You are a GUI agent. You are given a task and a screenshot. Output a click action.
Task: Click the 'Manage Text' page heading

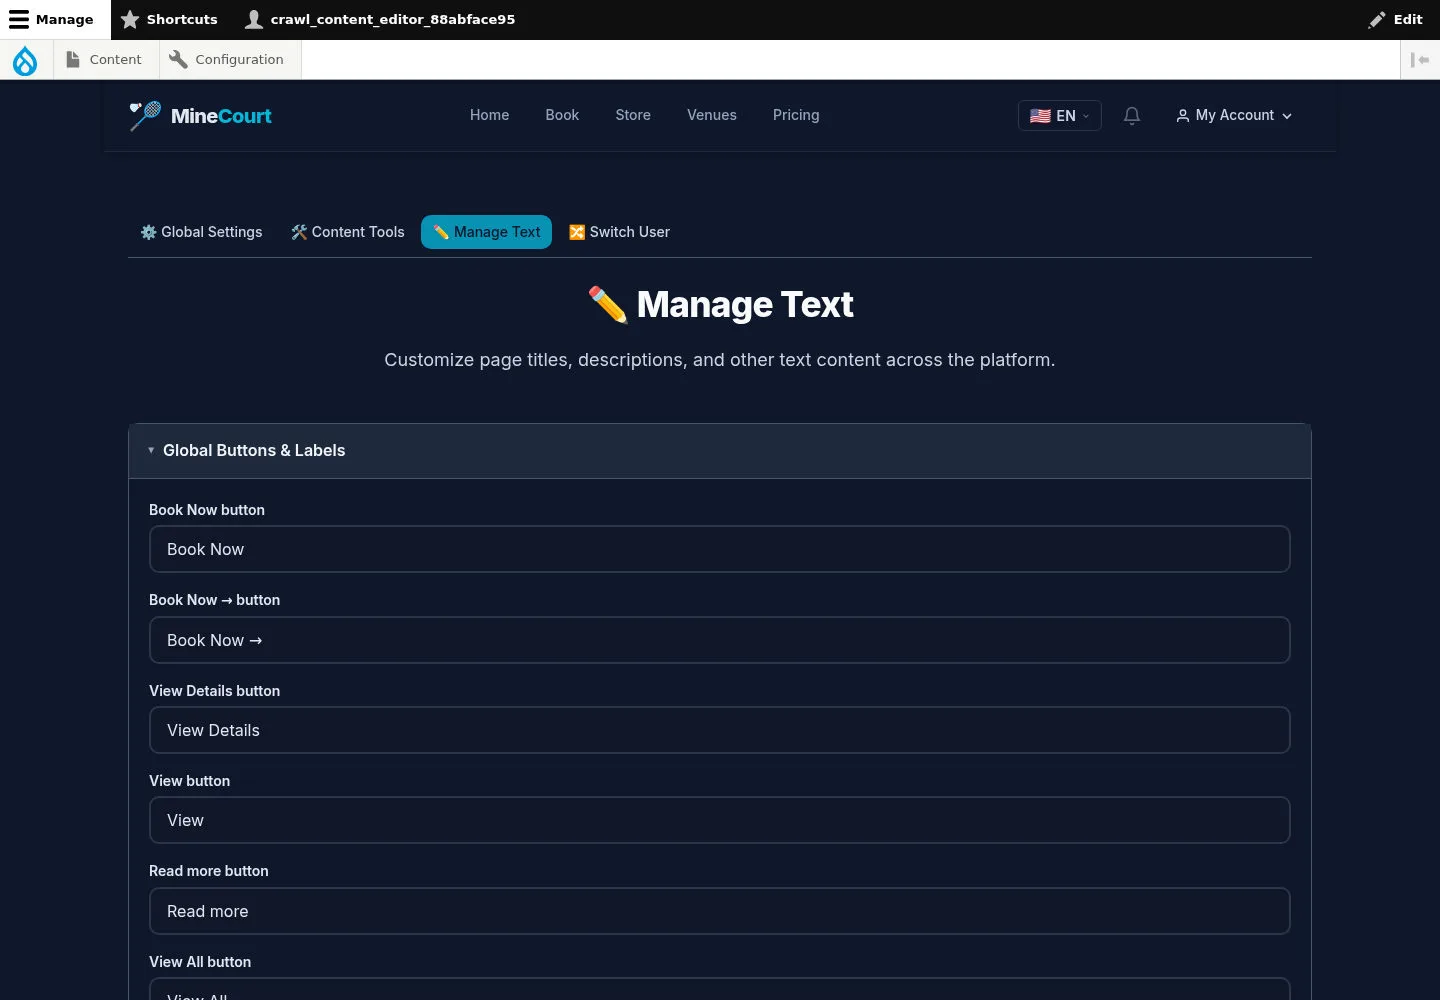point(720,305)
